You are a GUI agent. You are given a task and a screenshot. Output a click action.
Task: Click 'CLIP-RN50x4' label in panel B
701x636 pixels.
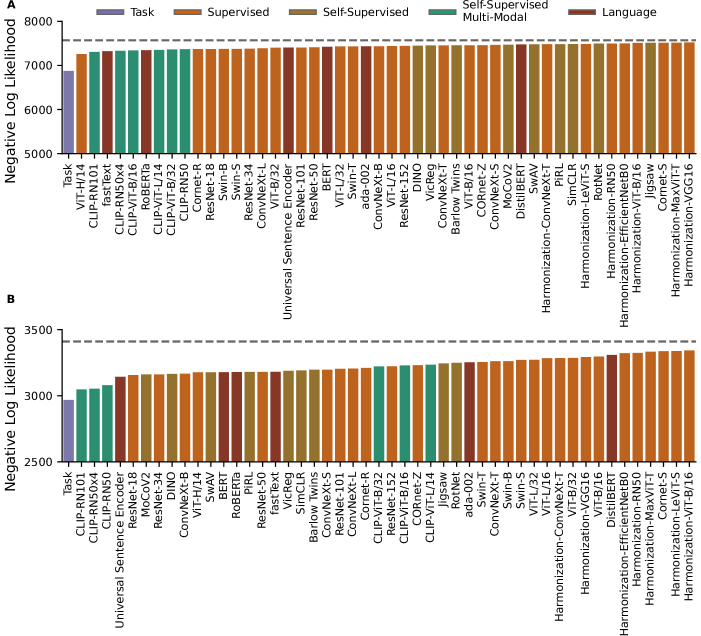(94, 508)
